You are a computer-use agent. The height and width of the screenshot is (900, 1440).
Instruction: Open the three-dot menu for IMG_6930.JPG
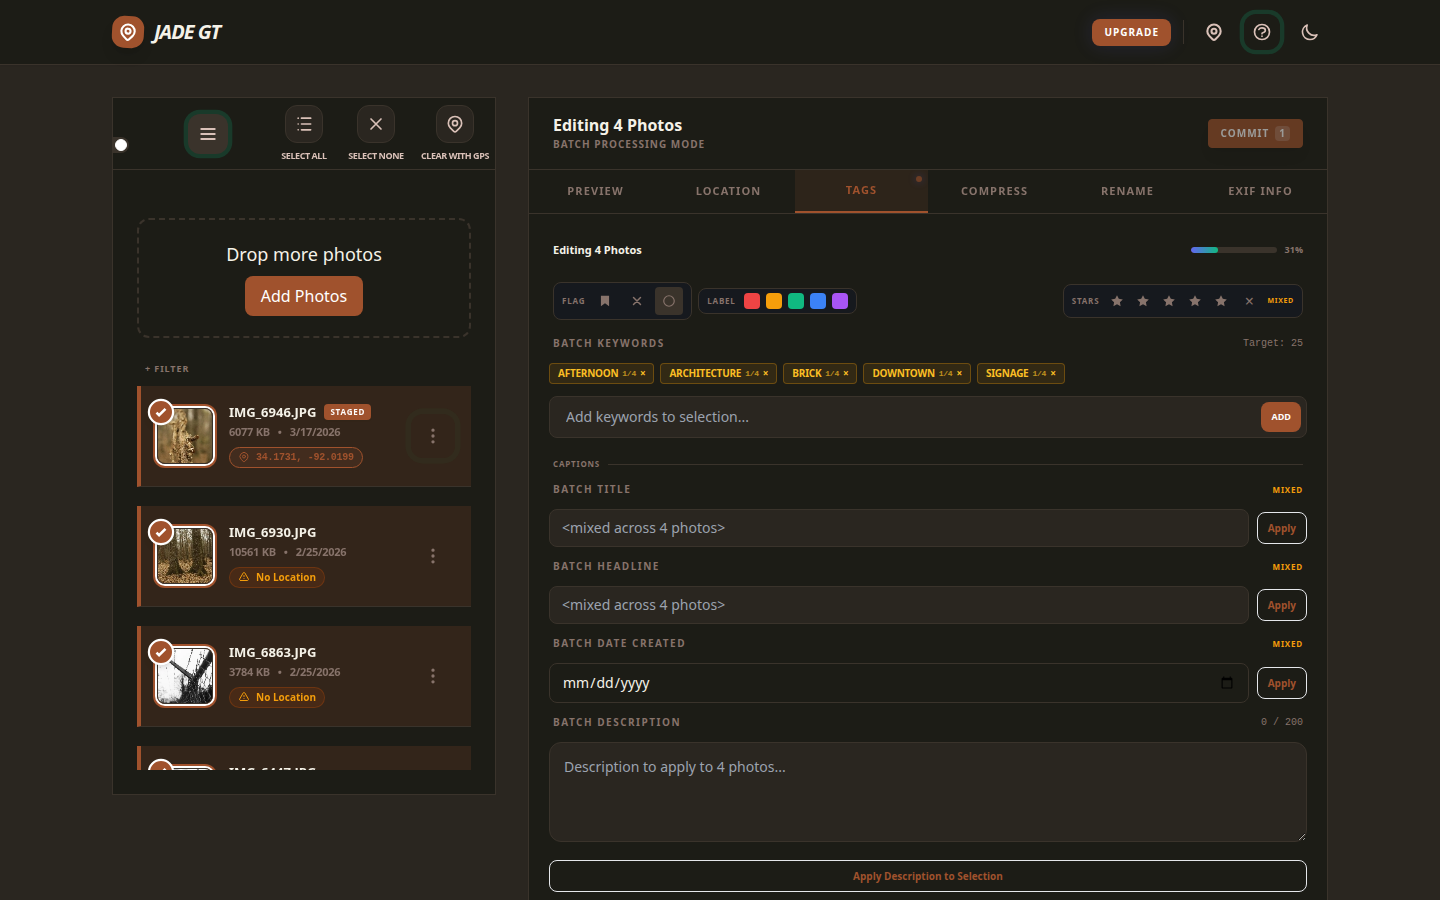point(433,556)
